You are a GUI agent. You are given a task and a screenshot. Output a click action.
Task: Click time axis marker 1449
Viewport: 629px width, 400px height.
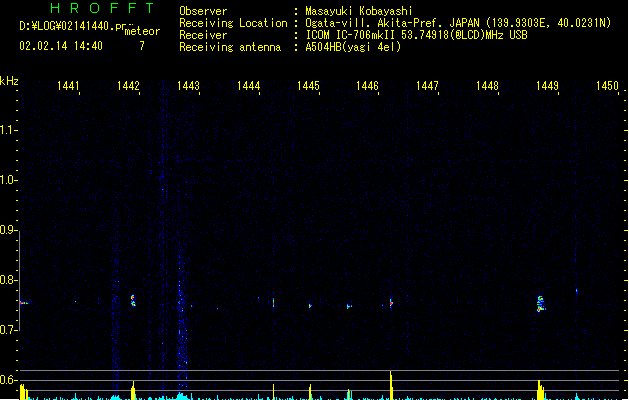pyautogui.click(x=547, y=86)
